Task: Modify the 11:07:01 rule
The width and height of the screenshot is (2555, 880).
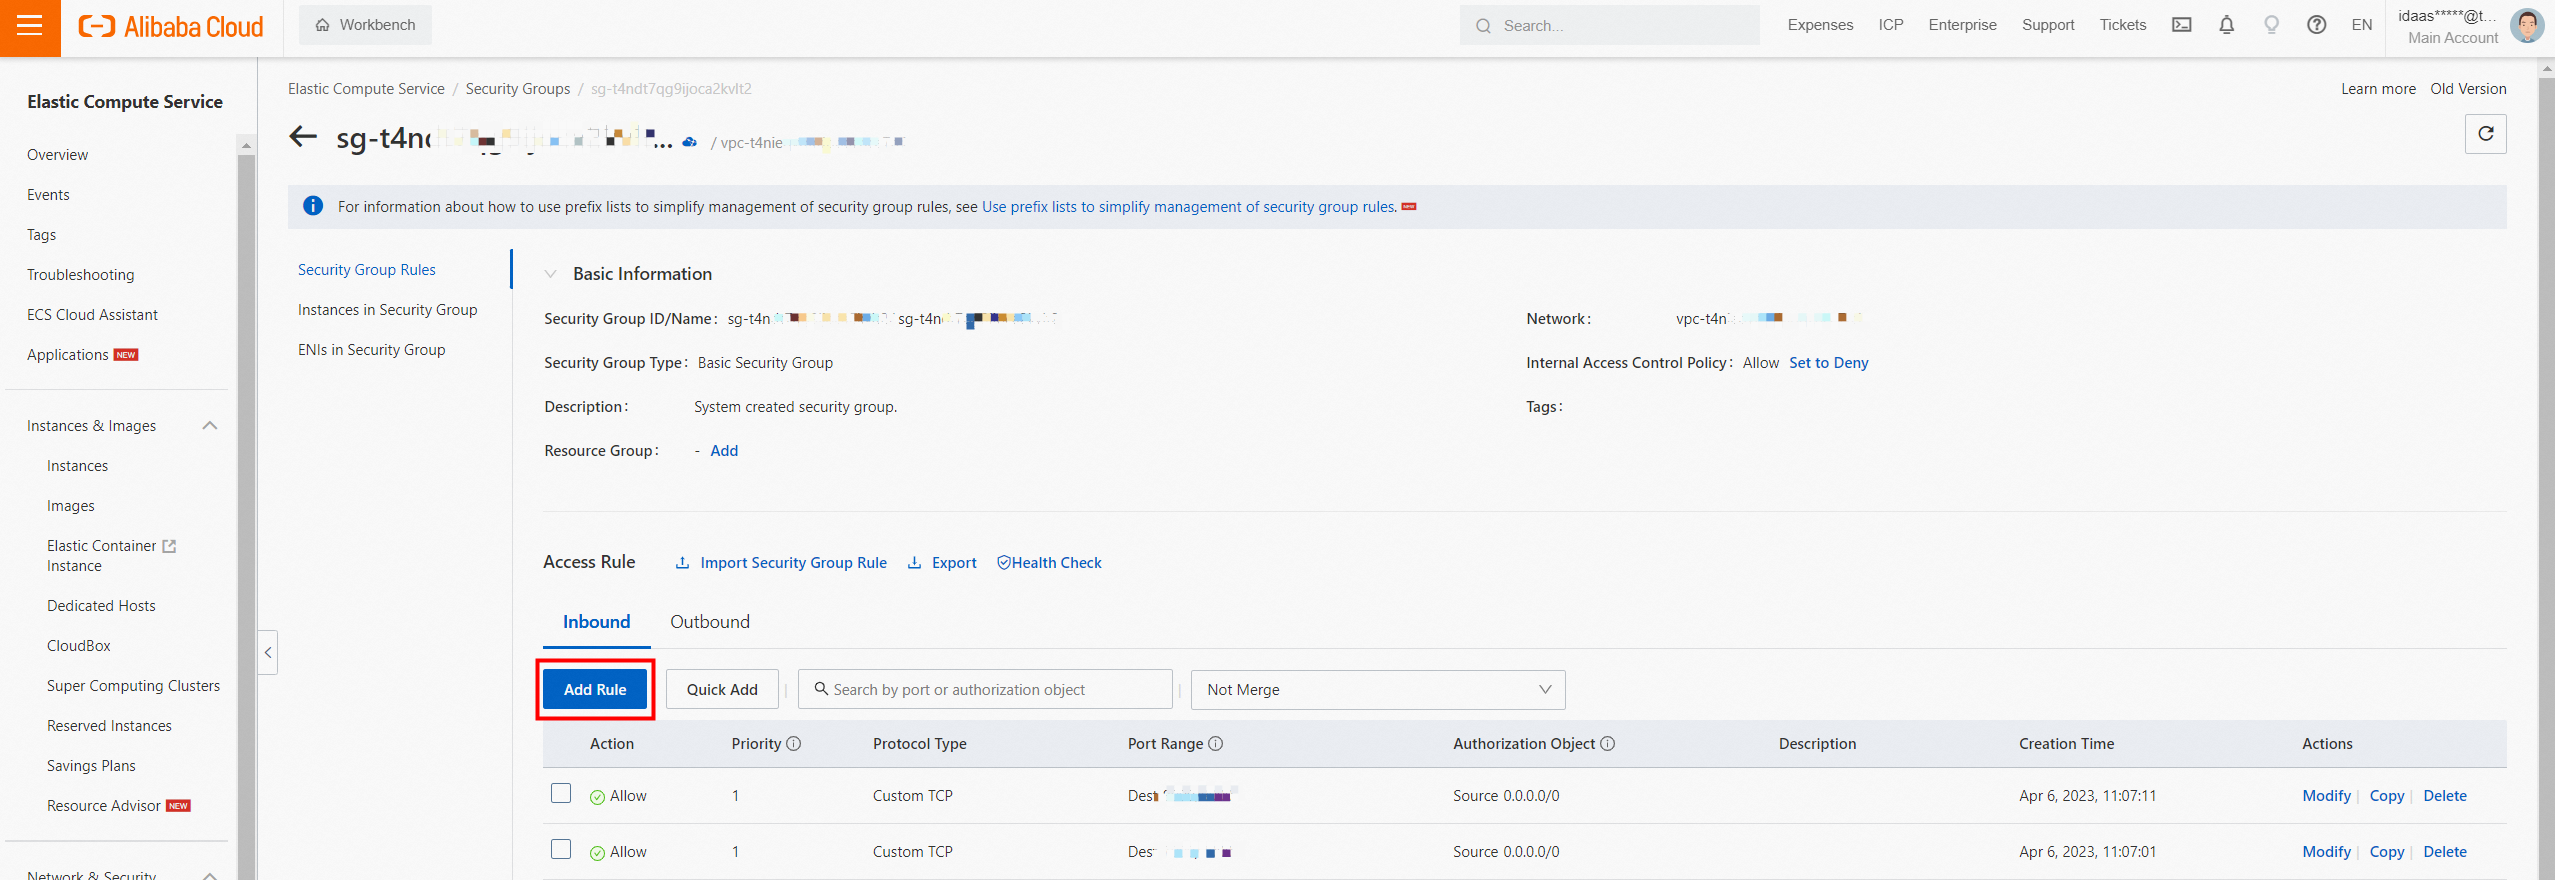Action: [x=2327, y=852]
